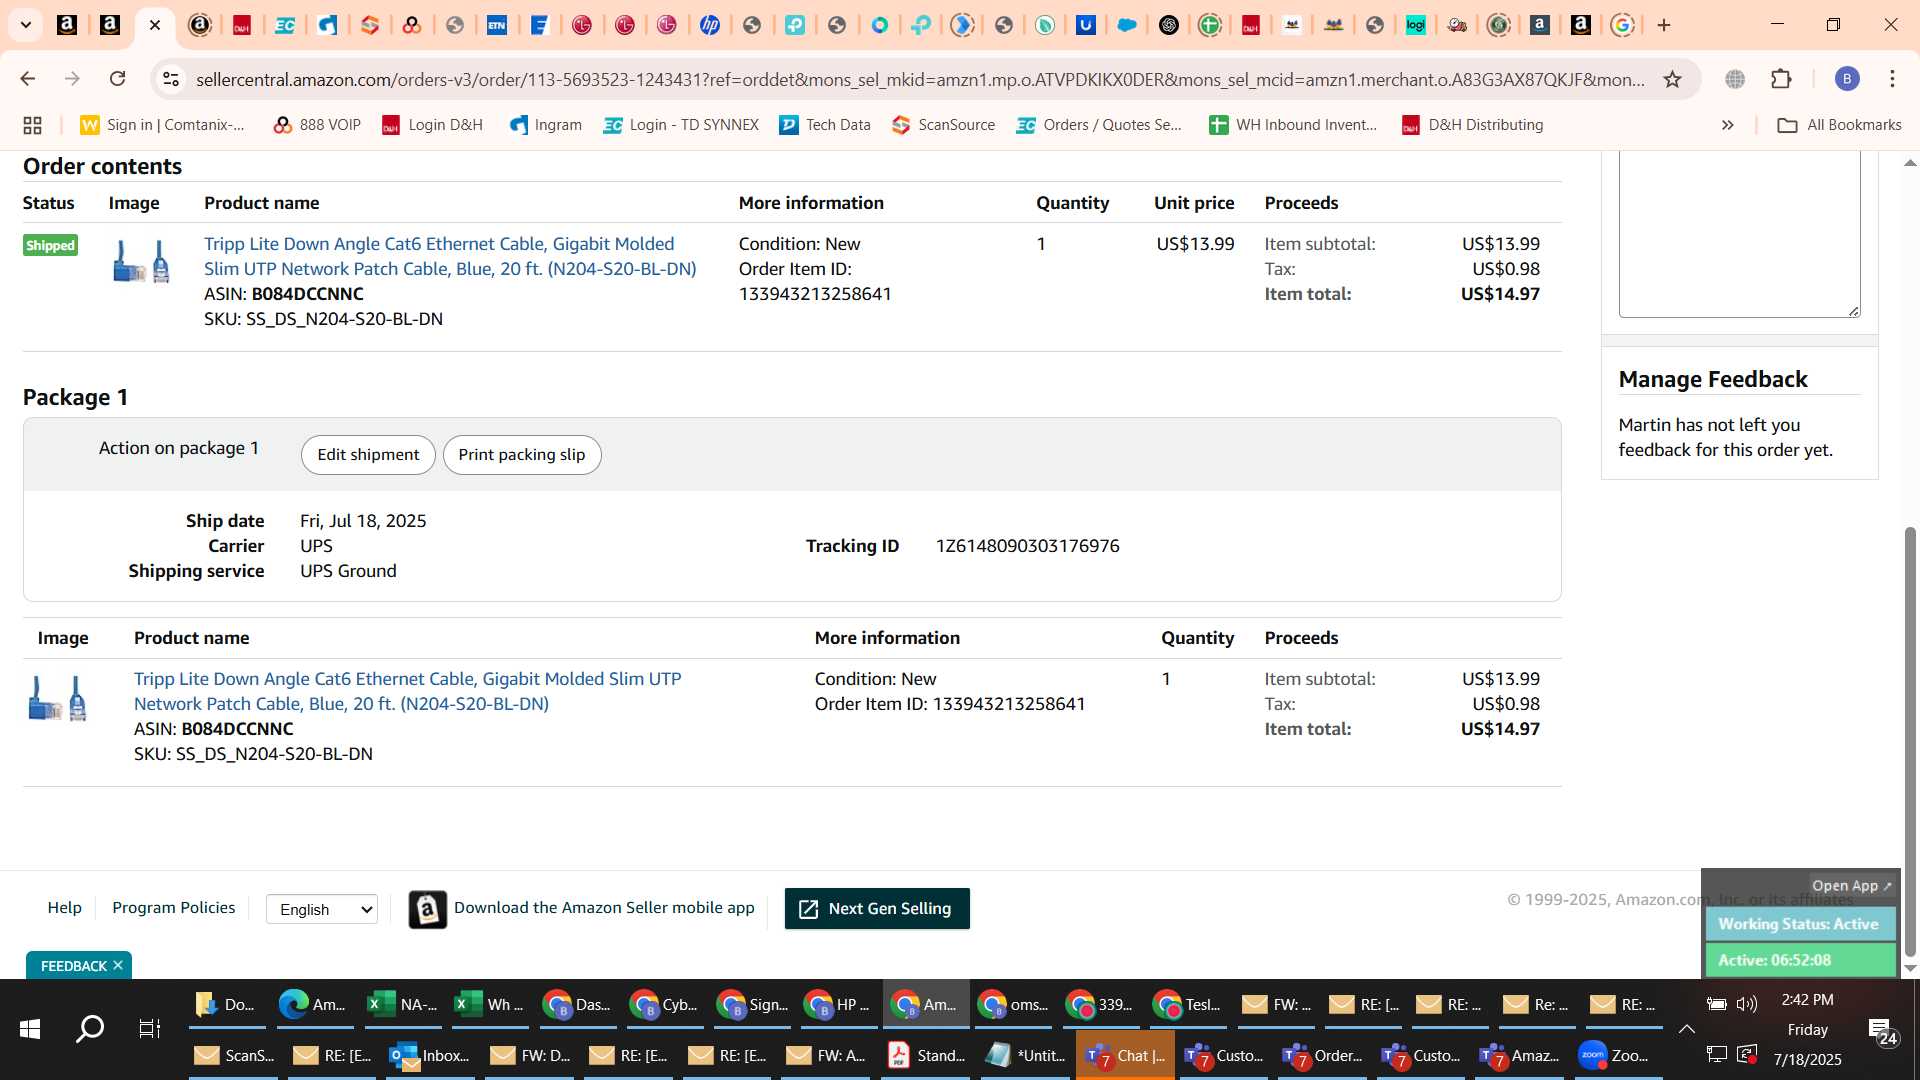The width and height of the screenshot is (1920, 1080).
Task: Show hidden bookmarks with double chevron
Action: tap(1727, 125)
